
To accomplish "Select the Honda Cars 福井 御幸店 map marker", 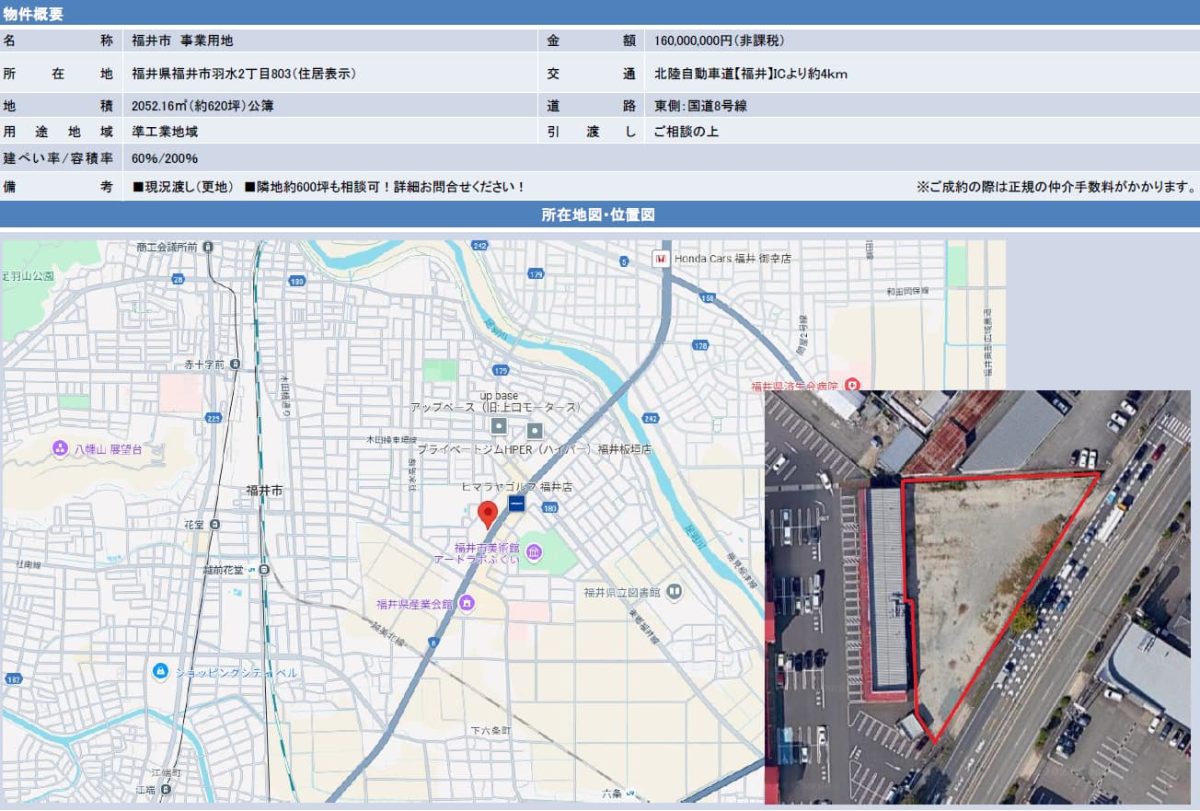I will (662, 259).
